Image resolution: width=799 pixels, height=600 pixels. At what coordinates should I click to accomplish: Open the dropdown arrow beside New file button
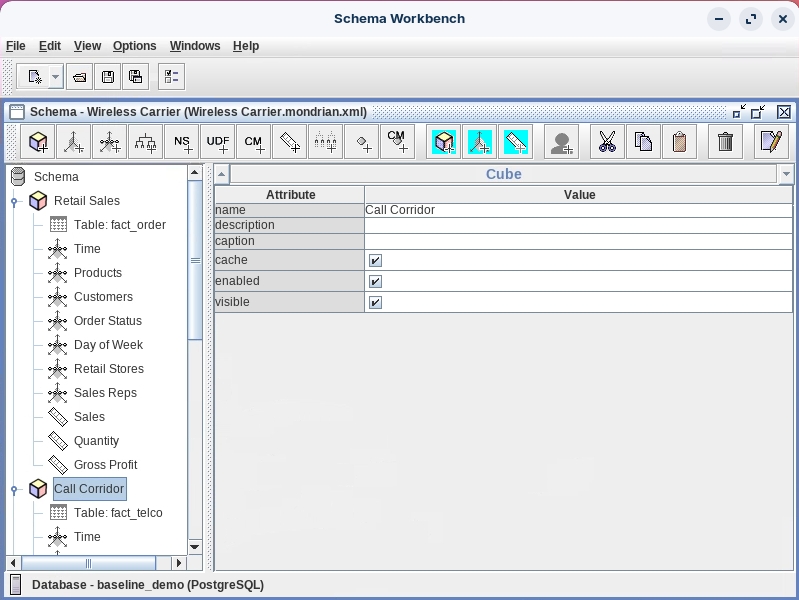[x=55, y=77]
